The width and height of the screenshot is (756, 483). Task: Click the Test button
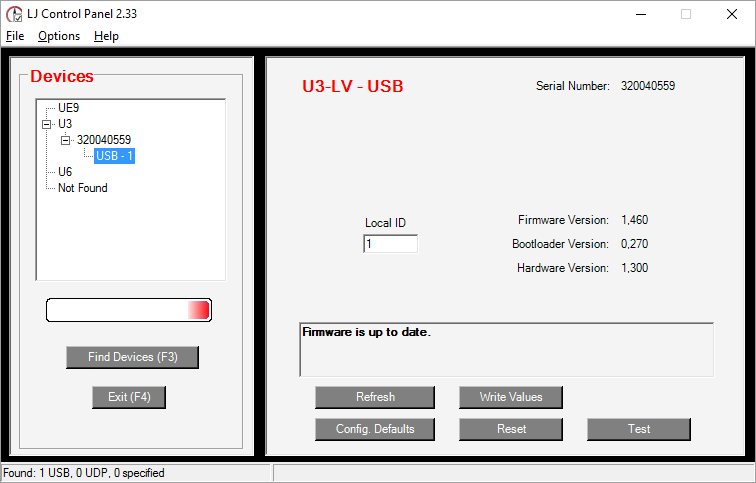pyautogui.click(x=639, y=429)
